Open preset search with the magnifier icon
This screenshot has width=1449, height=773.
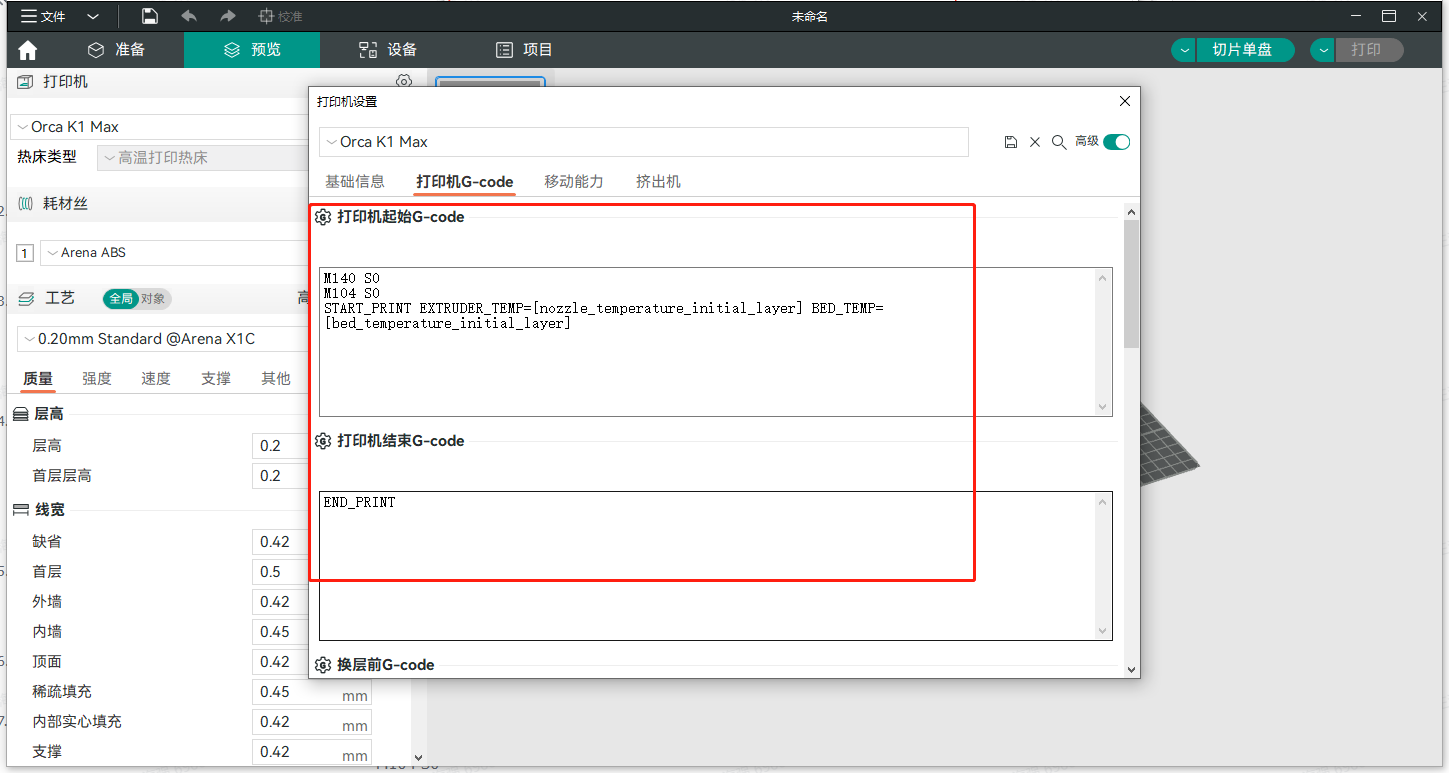[1059, 142]
